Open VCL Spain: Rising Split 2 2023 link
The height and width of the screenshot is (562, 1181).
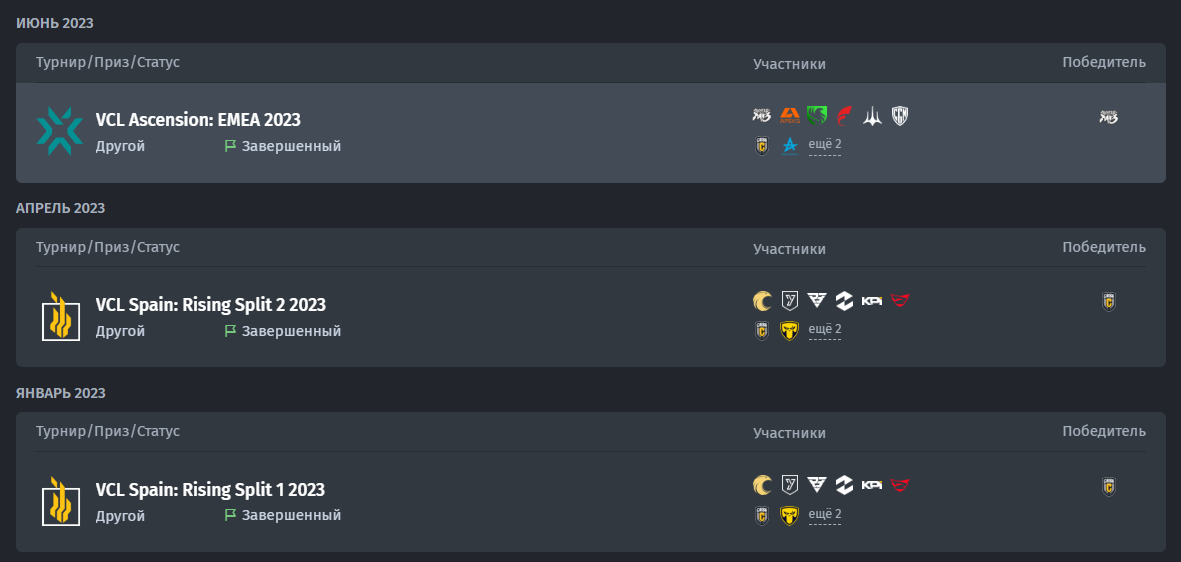pos(211,305)
